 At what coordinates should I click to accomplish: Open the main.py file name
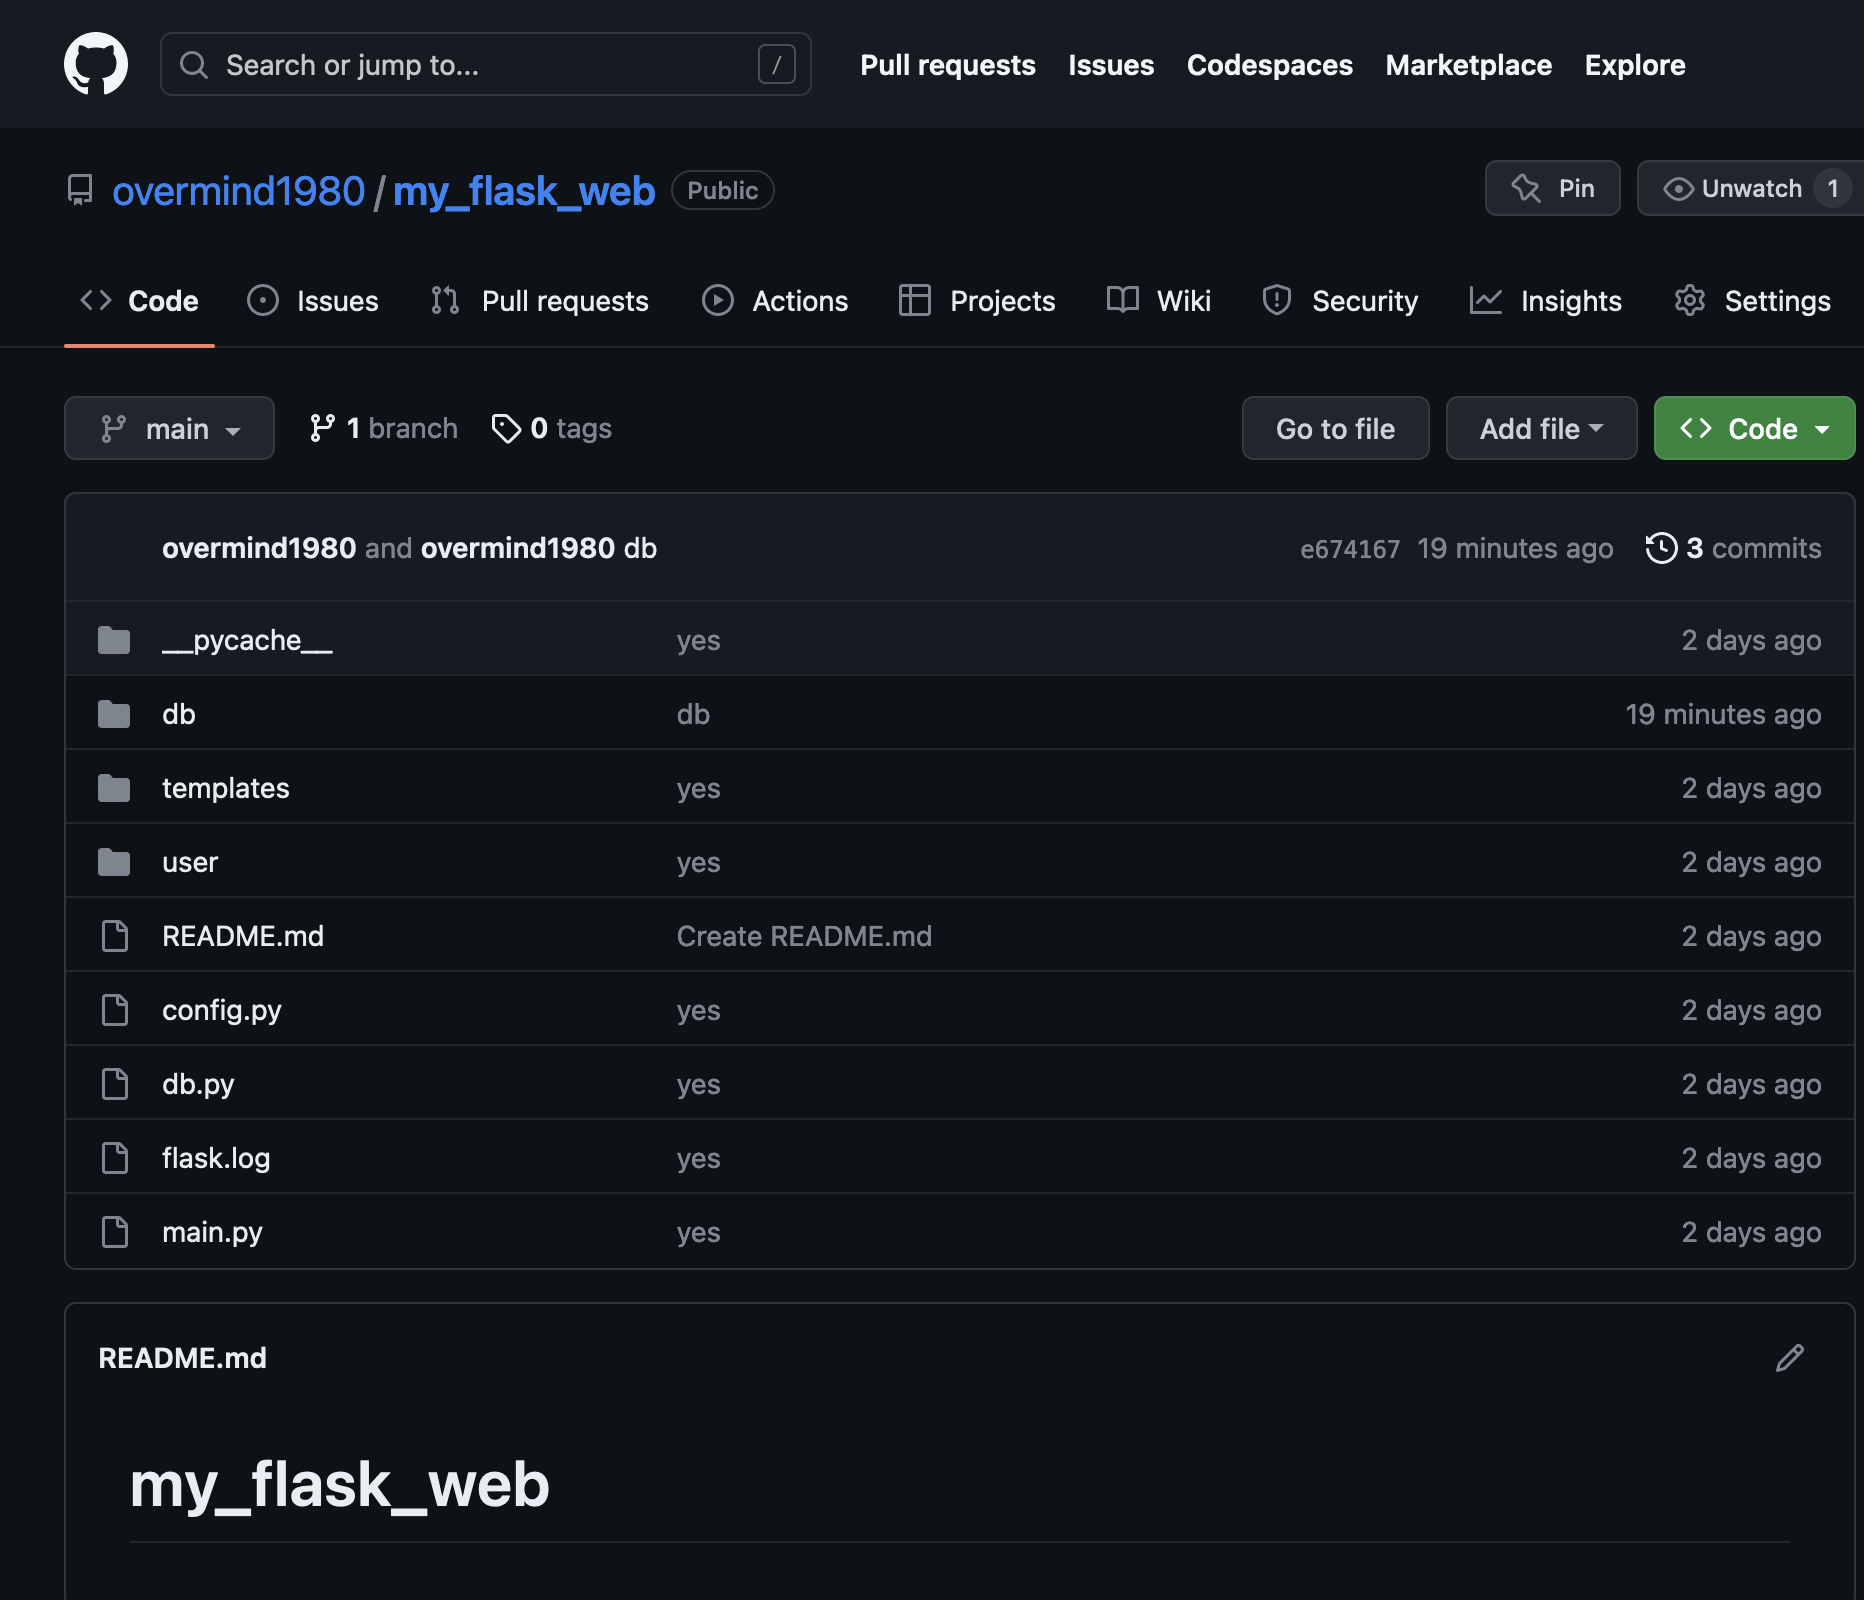[212, 1232]
